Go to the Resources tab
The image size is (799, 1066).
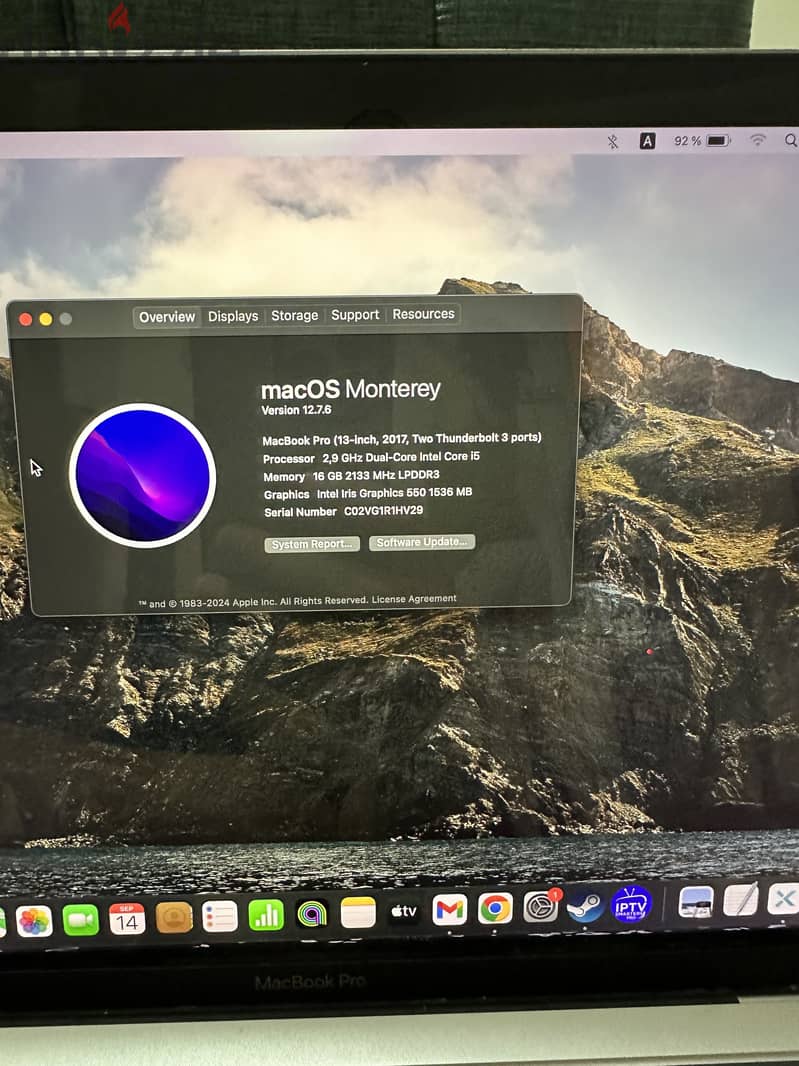(x=423, y=314)
